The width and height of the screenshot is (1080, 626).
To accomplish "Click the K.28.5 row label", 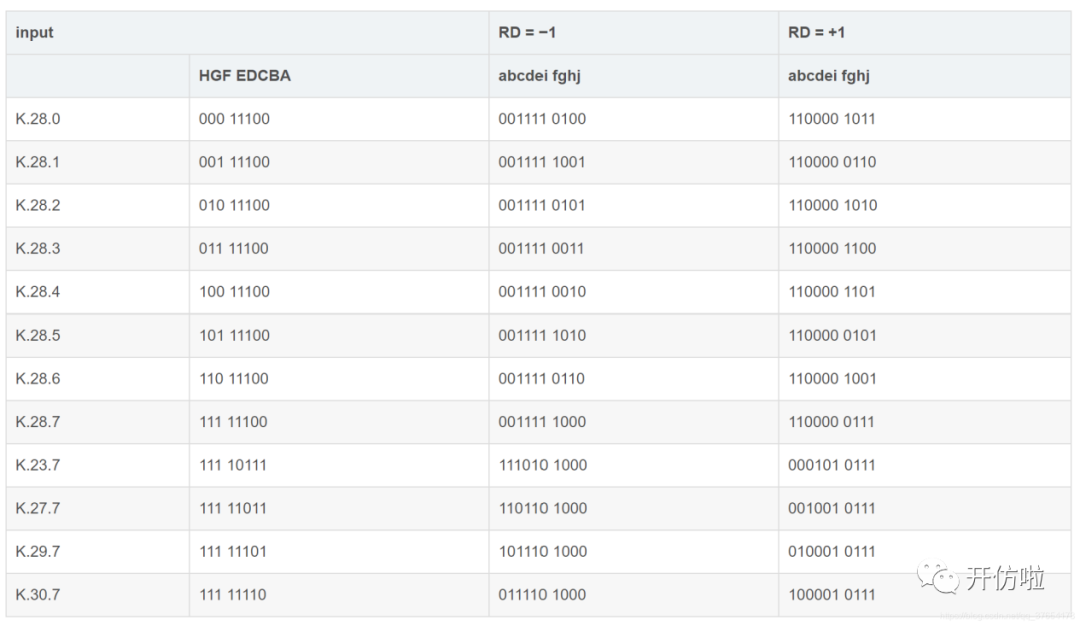I will (38, 335).
